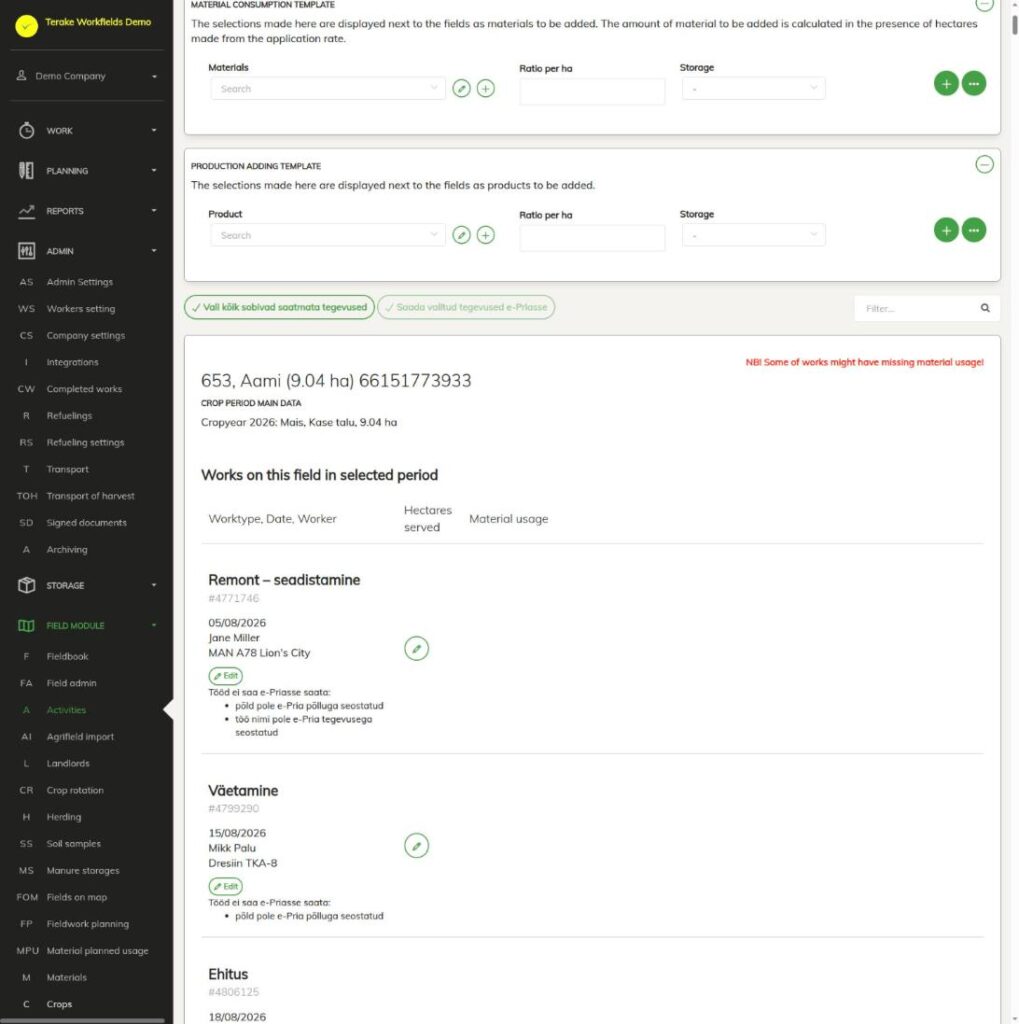Edit hectares for Väetamine work

pos(416,846)
